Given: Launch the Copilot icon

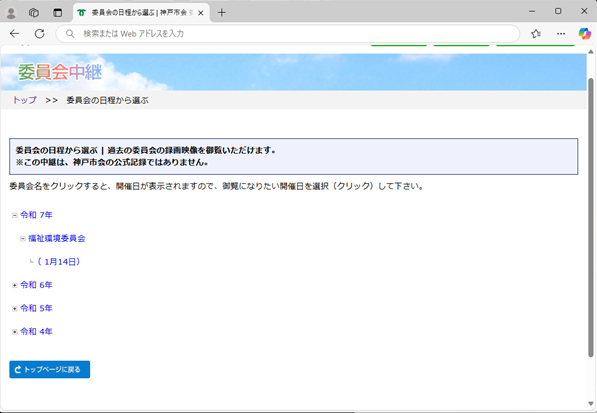Looking at the screenshot, I should (584, 33).
